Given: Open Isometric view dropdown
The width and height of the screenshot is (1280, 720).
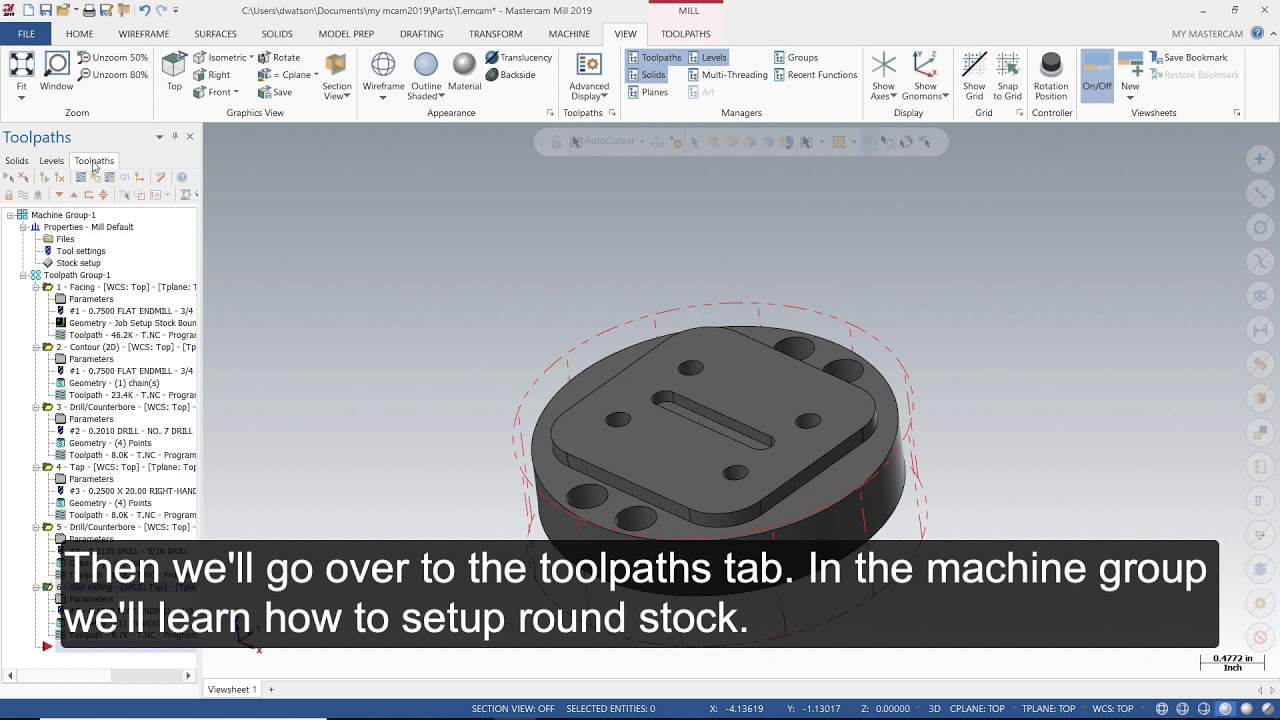Looking at the screenshot, I should [x=251, y=58].
